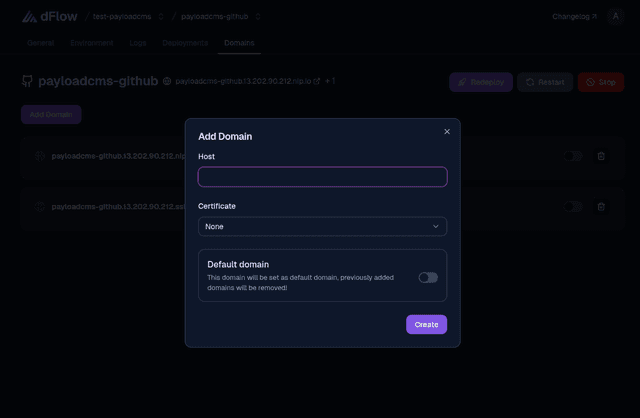Delete the first domain with the trash icon
The image size is (640, 418).
pos(601,156)
